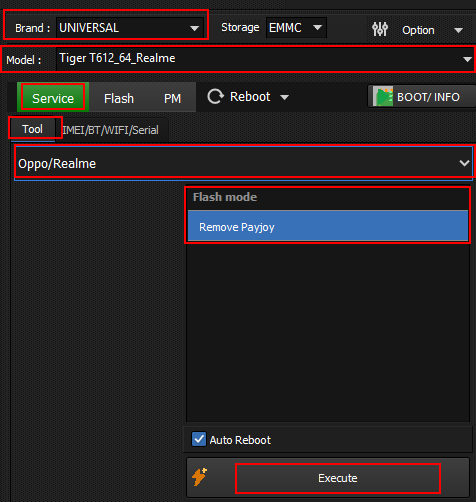Image resolution: width=476 pixels, height=502 pixels.
Task: Click the circular Reboot arrow icon
Action: pos(215,97)
